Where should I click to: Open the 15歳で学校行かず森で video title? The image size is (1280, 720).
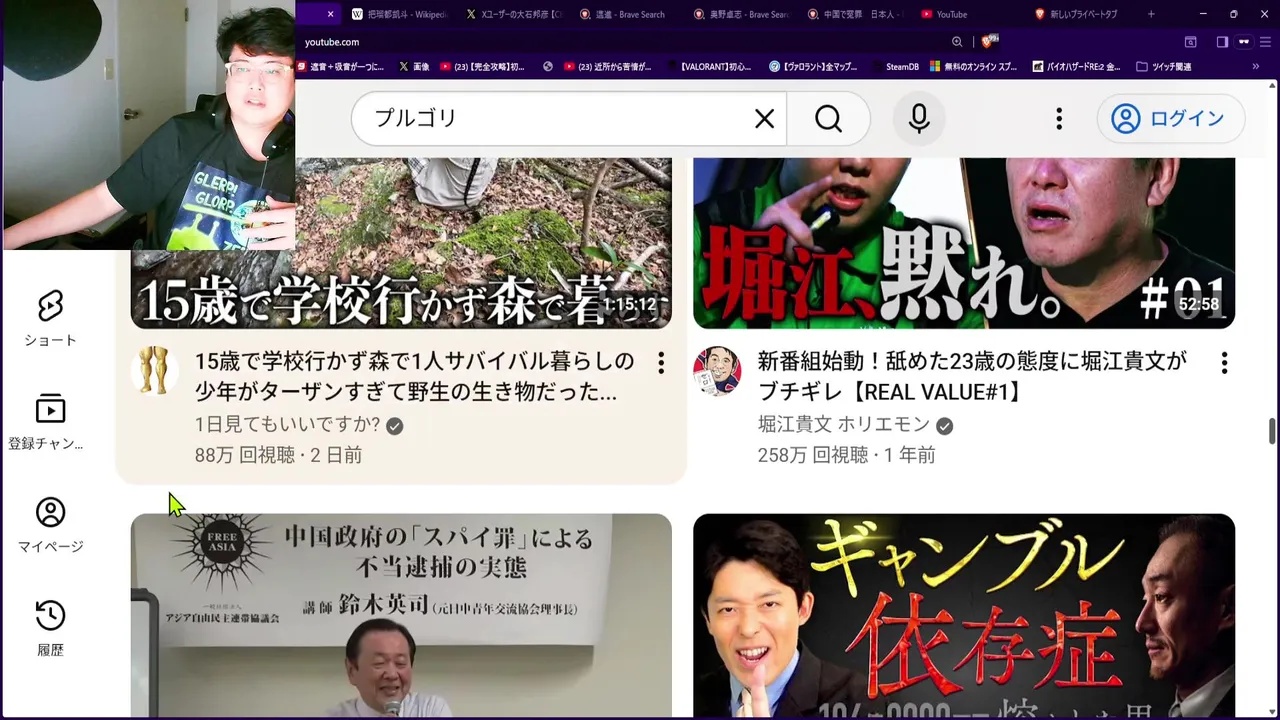pyautogui.click(x=414, y=376)
